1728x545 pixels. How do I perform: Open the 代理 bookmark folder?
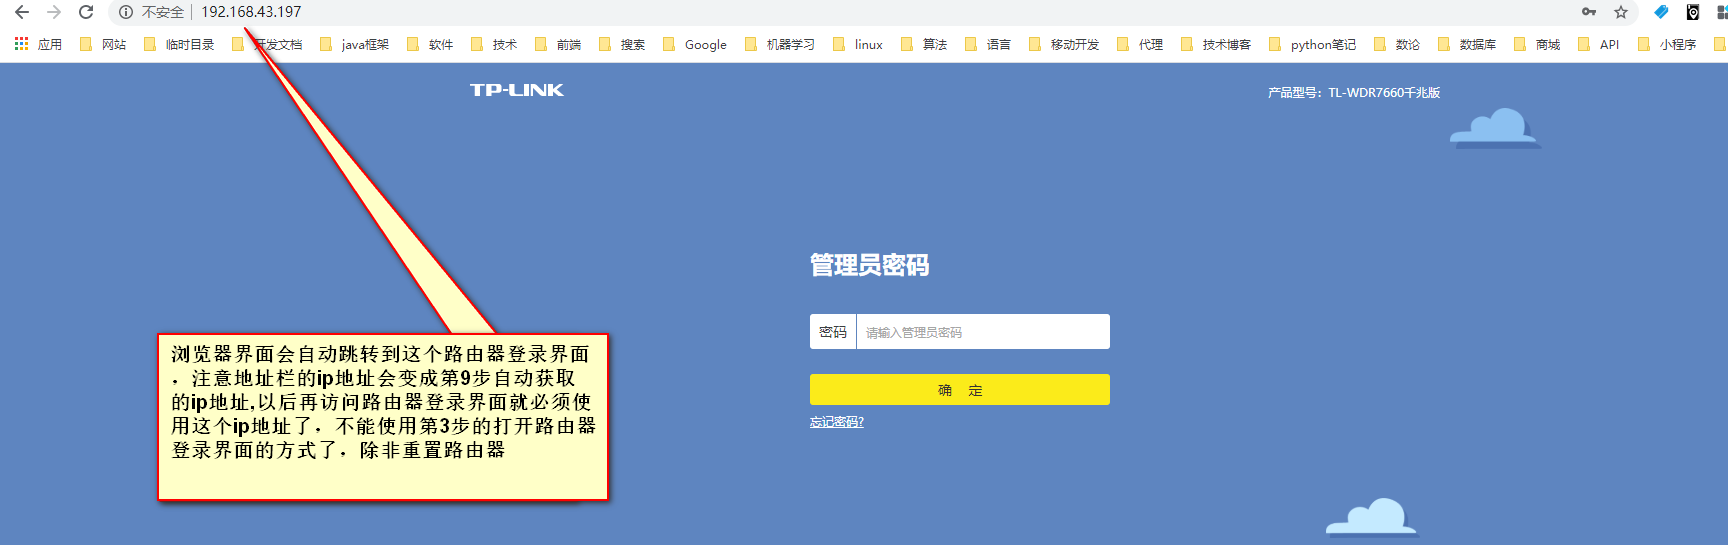pyautogui.click(x=1140, y=44)
